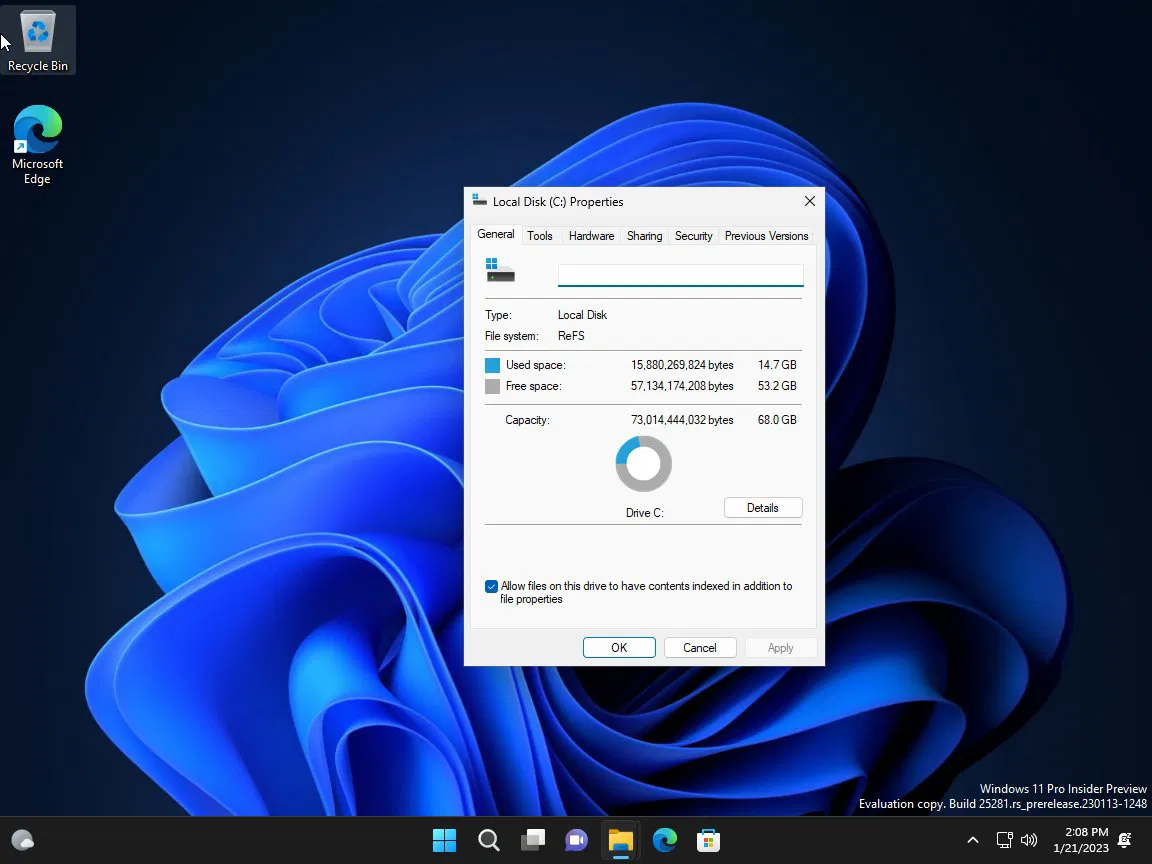Launch the Chat app from the taskbar
This screenshot has height=864, width=1152.
(576, 840)
